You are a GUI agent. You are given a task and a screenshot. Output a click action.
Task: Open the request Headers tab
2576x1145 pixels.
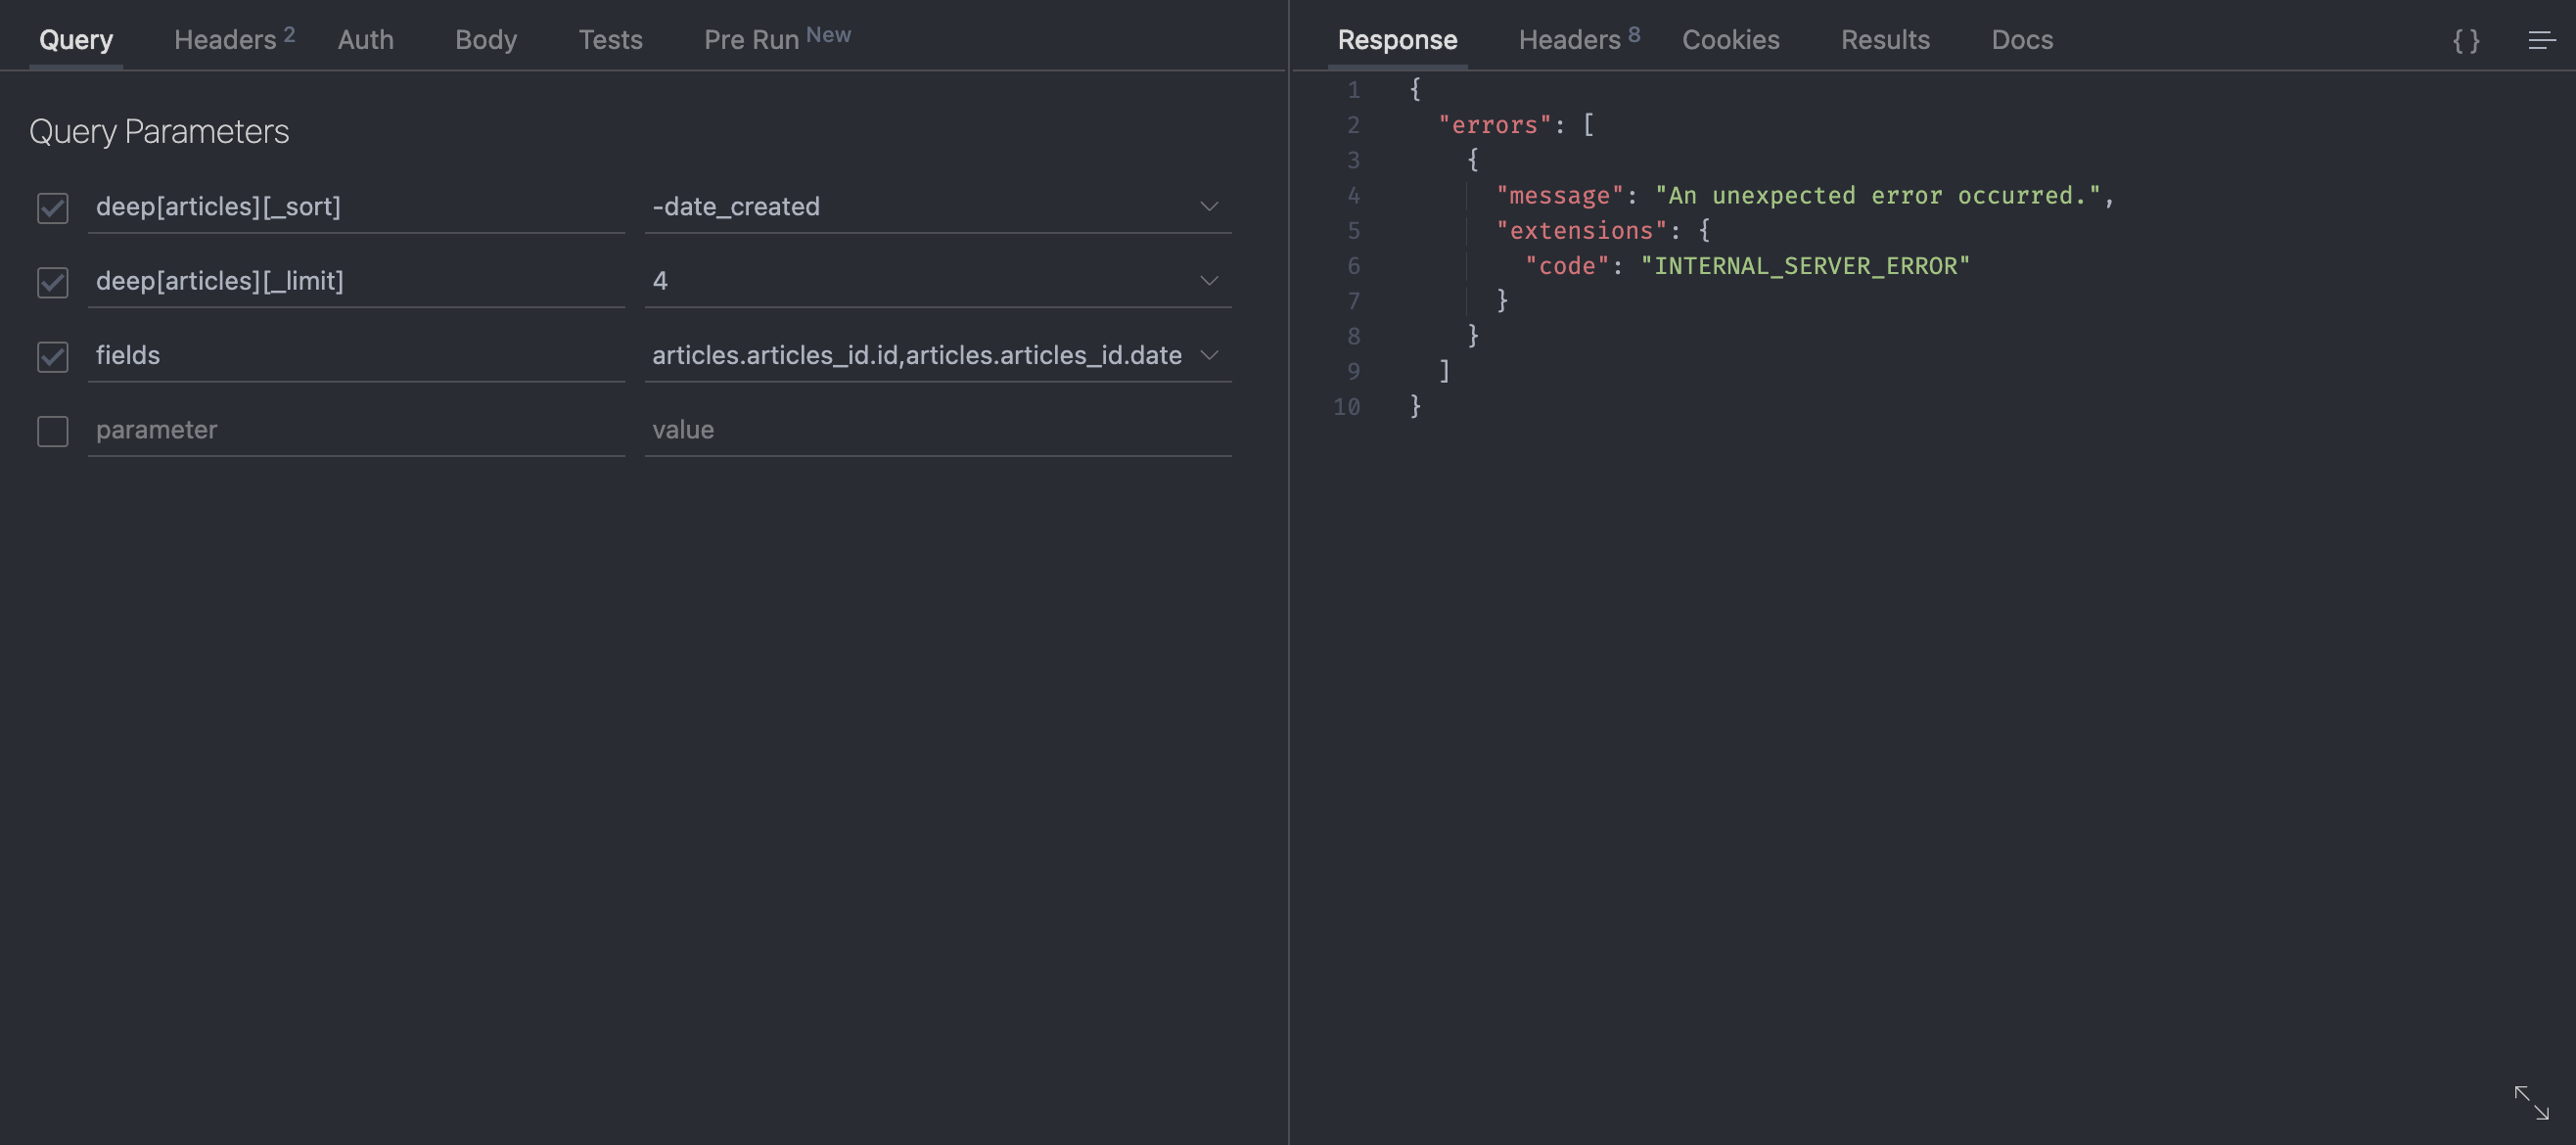pyautogui.click(x=234, y=39)
